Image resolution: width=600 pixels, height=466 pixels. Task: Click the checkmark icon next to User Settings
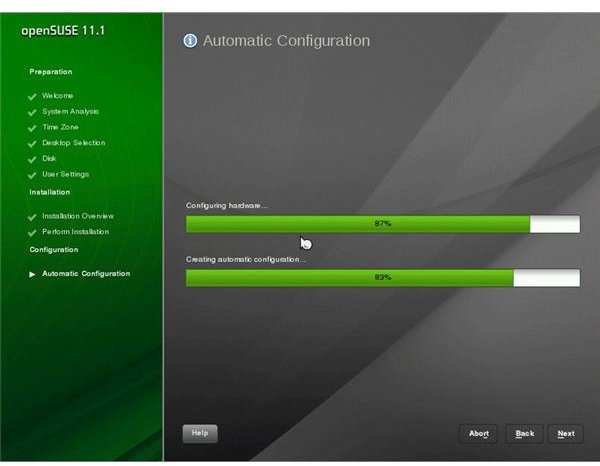coord(32,175)
